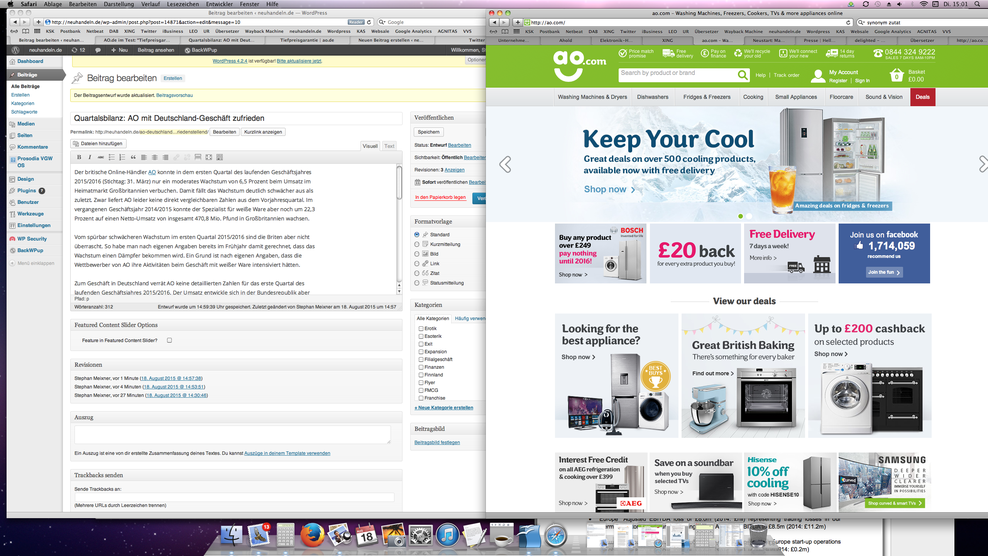Expand the Werkzeuge menu in WordPress sidebar
The height and width of the screenshot is (556, 988).
pyautogui.click(x=30, y=214)
